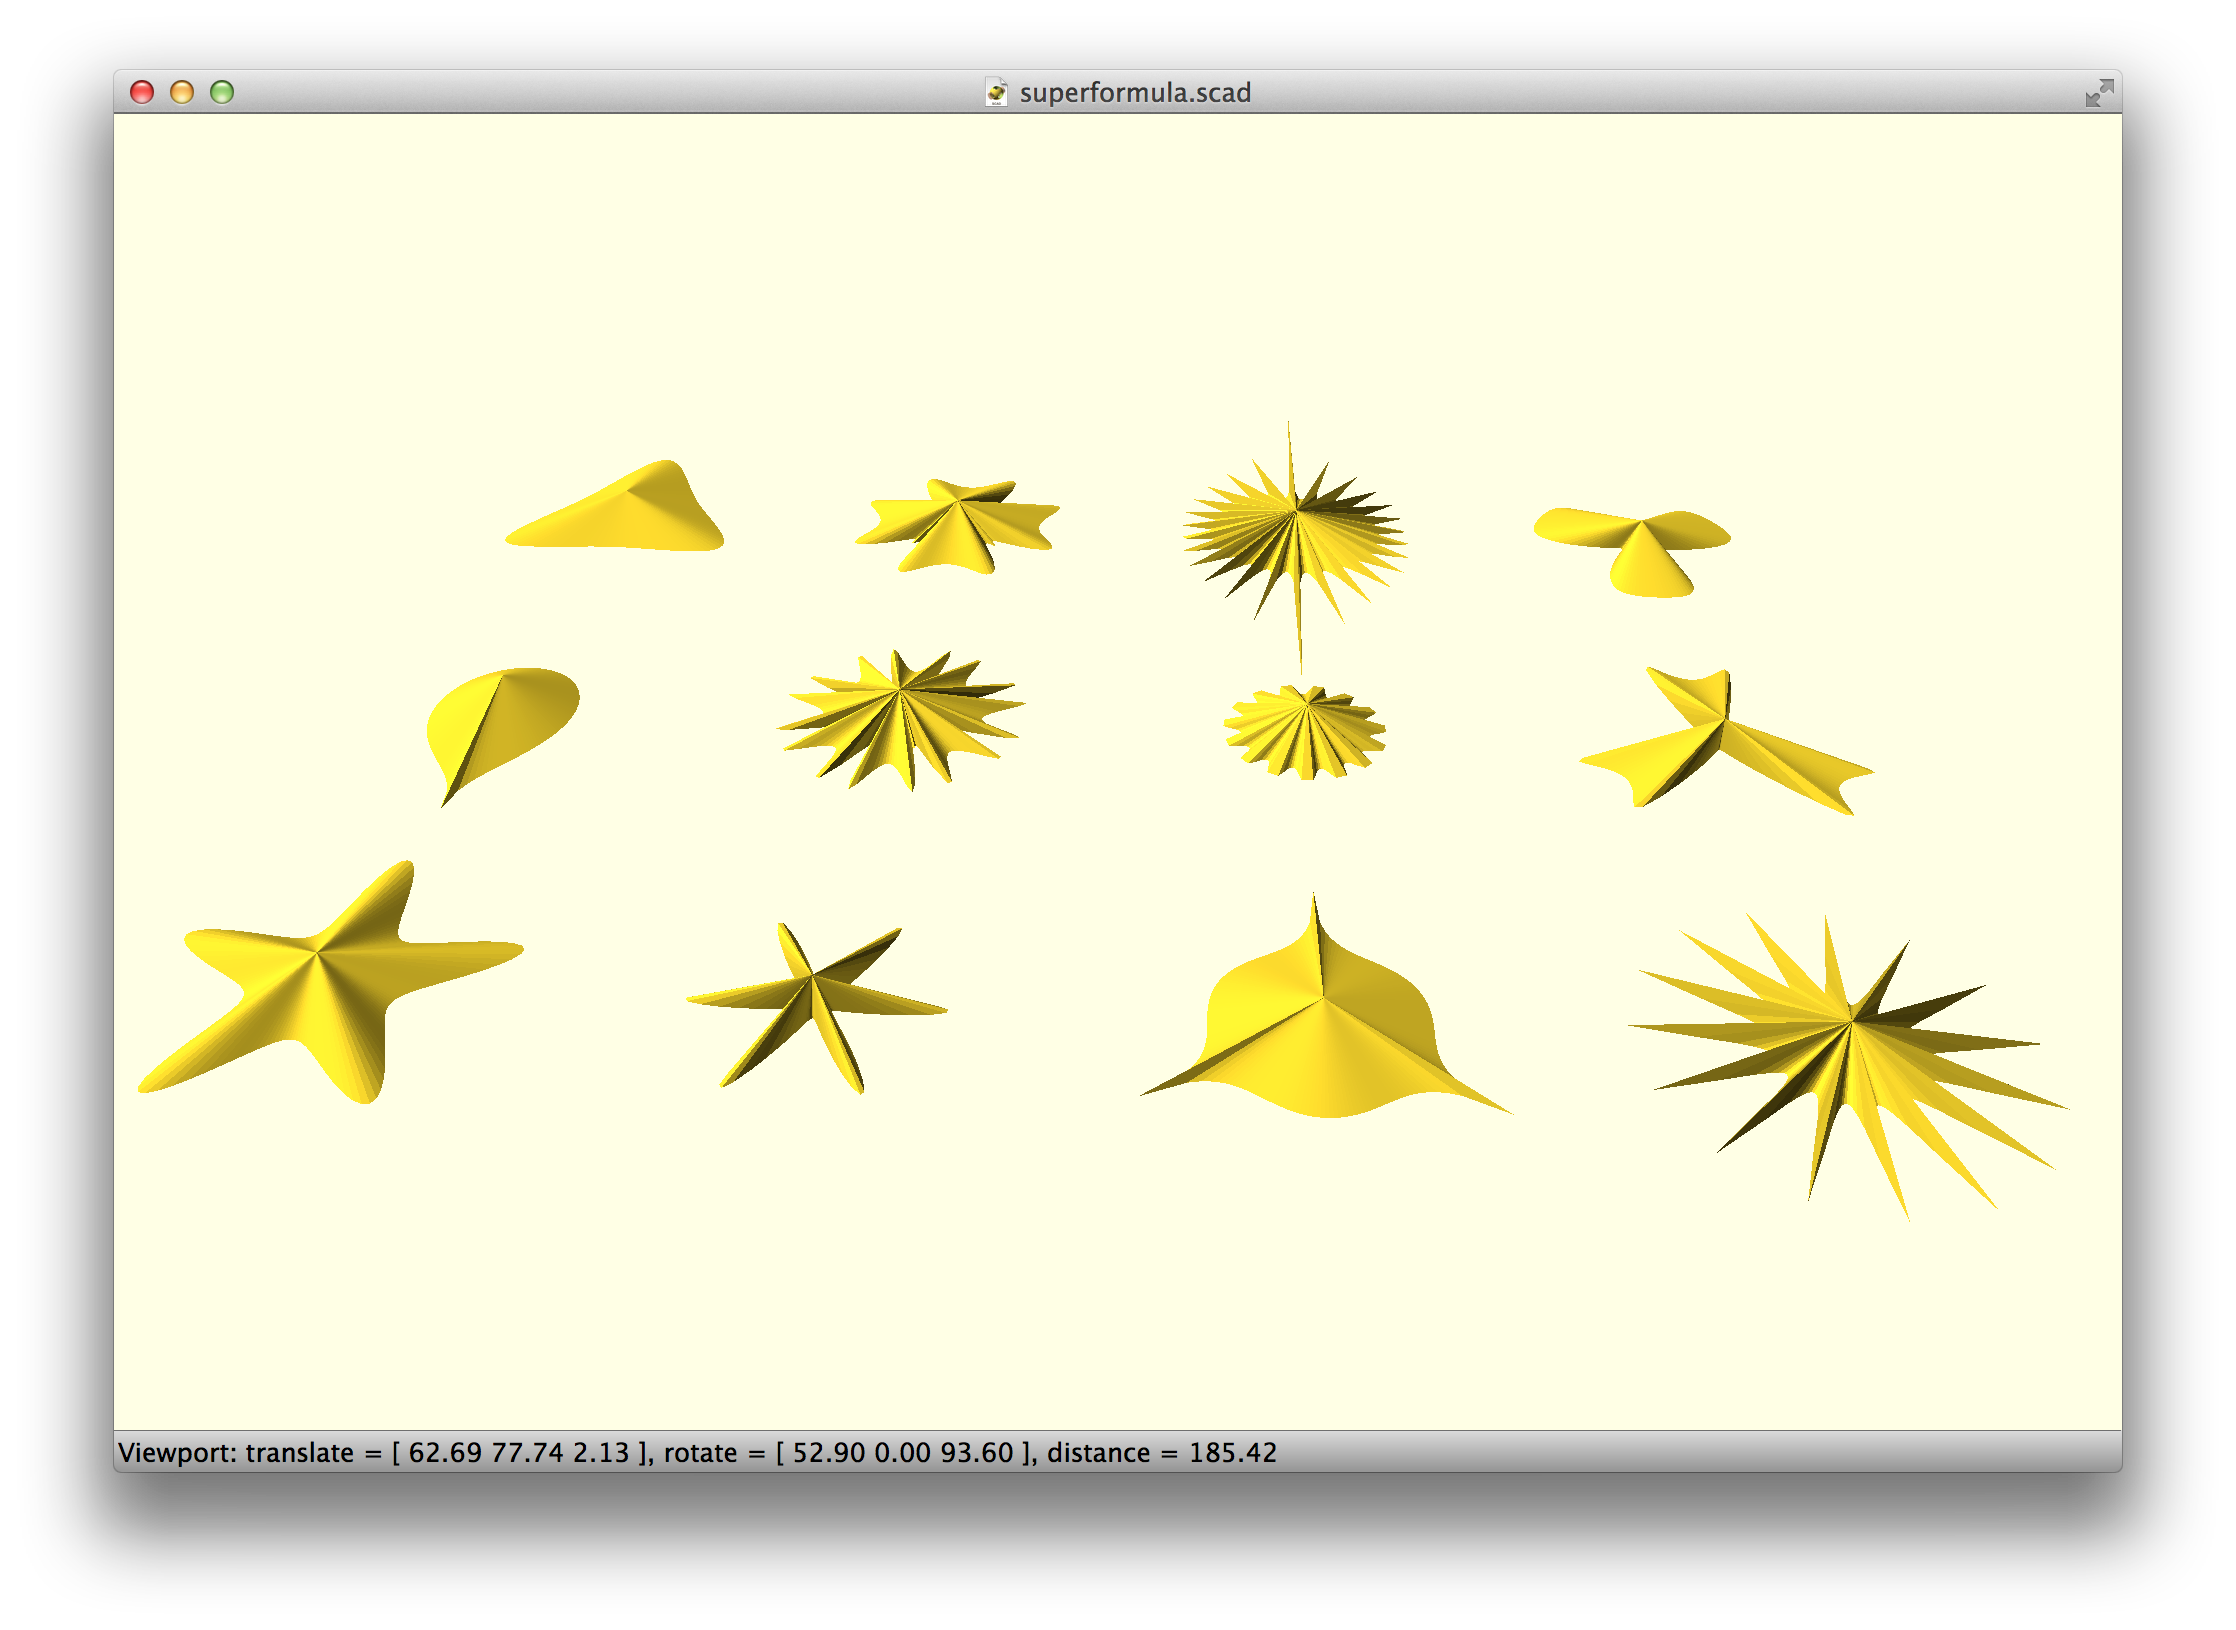Screen dimensions: 2236x1630
Task: Click the red close window button
Action: click(x=142, y=92)
